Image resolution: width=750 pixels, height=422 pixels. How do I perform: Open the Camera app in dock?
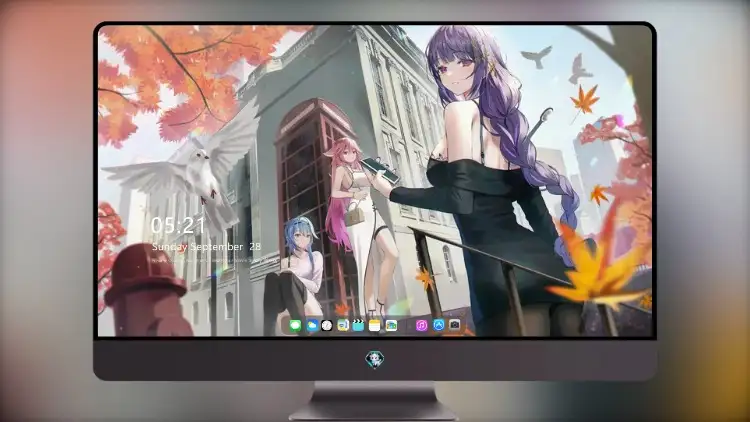[454, 325]
